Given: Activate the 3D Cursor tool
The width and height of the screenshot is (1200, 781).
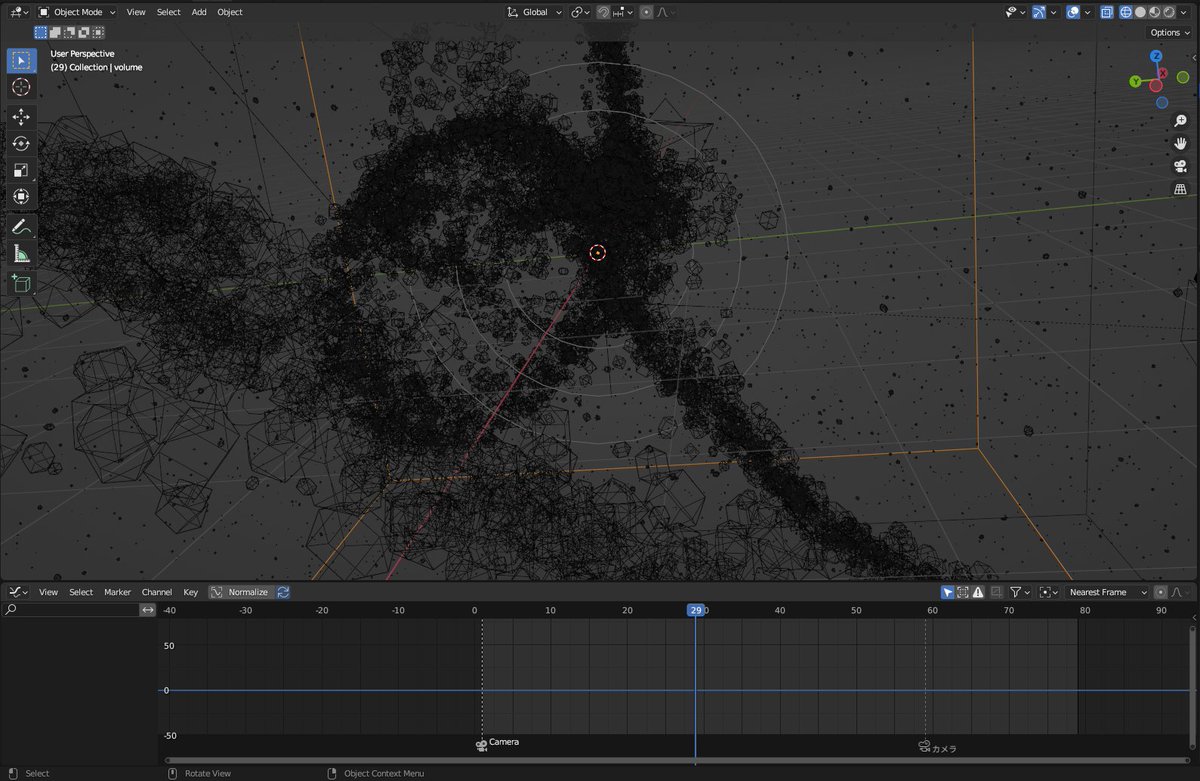Looking at the screenshot, I should [21, 88].
